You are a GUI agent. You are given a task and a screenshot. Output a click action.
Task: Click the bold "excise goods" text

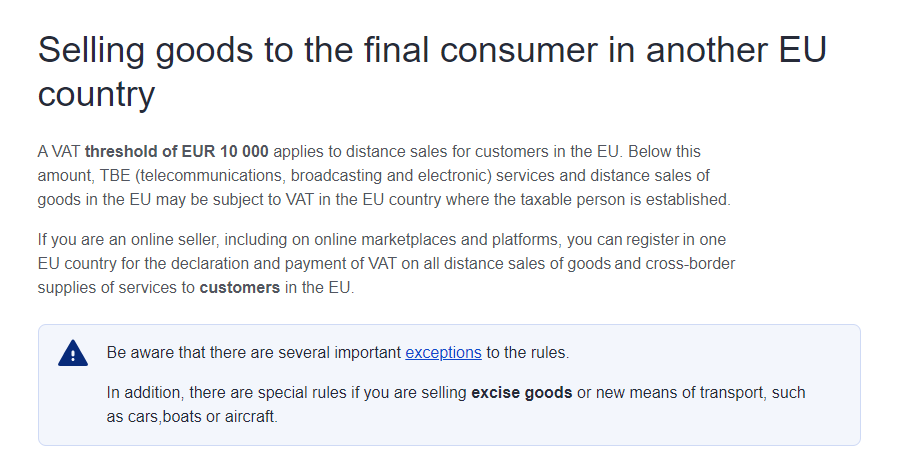point(522,393)
